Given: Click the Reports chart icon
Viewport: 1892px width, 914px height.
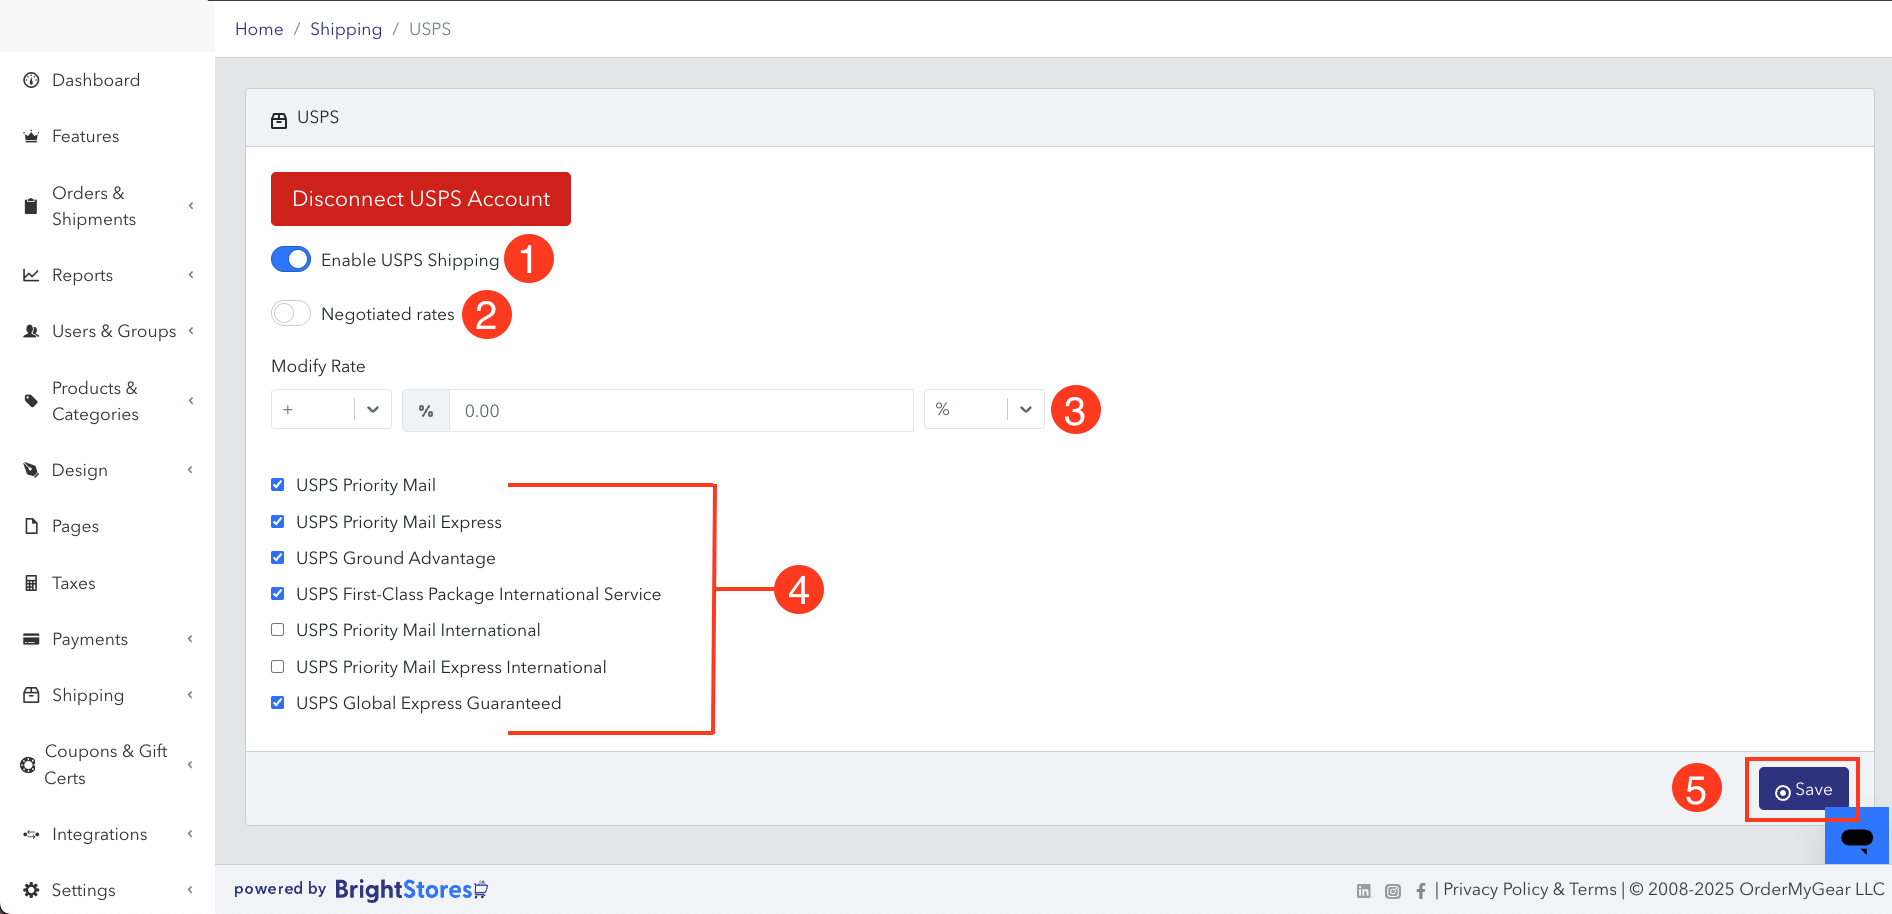Looking at the screenshot, I should (x=31, y=275).
